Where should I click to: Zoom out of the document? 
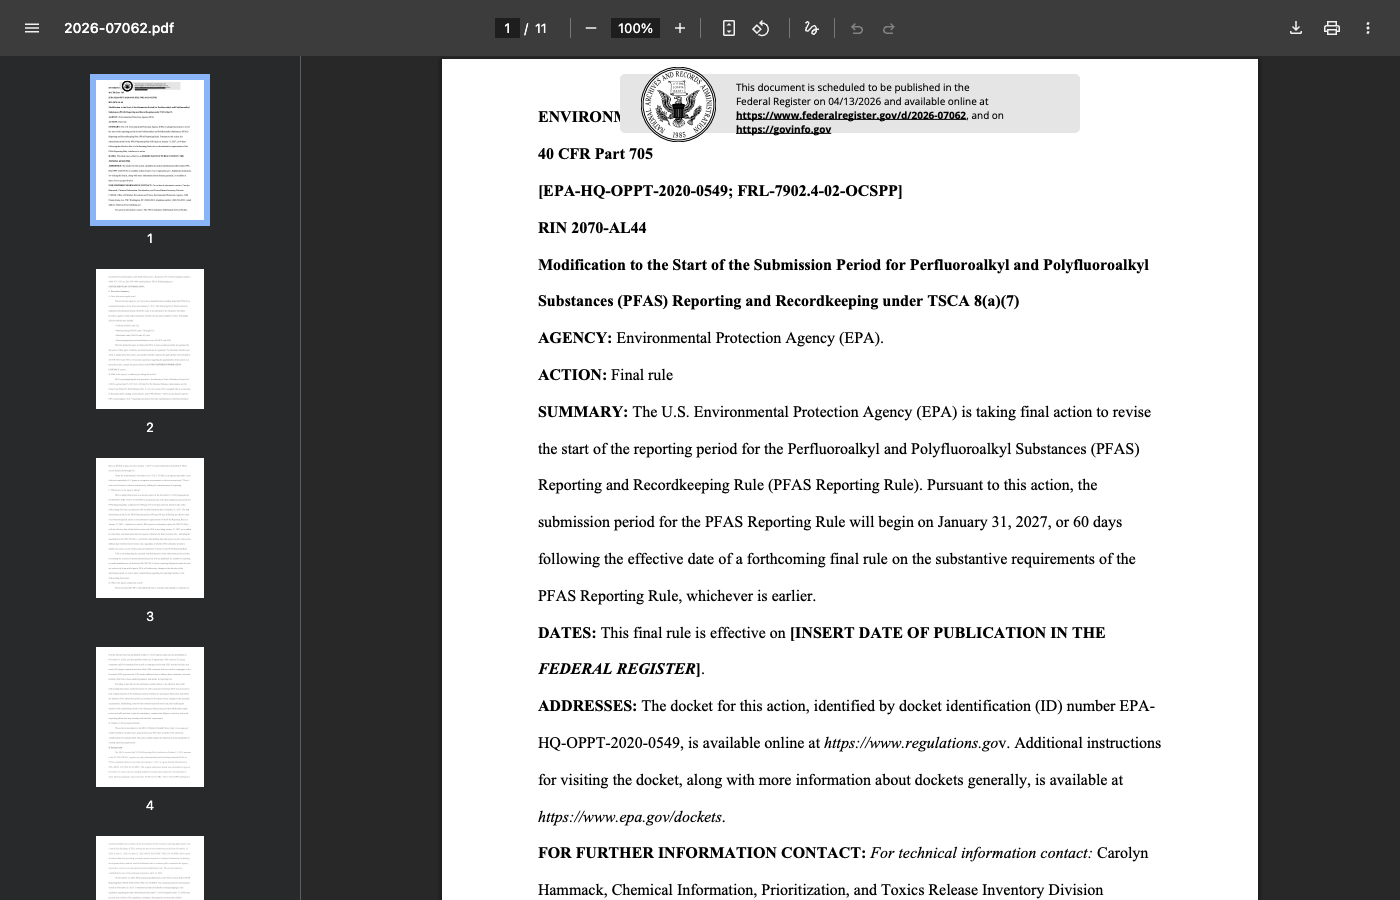click(591, 28)
